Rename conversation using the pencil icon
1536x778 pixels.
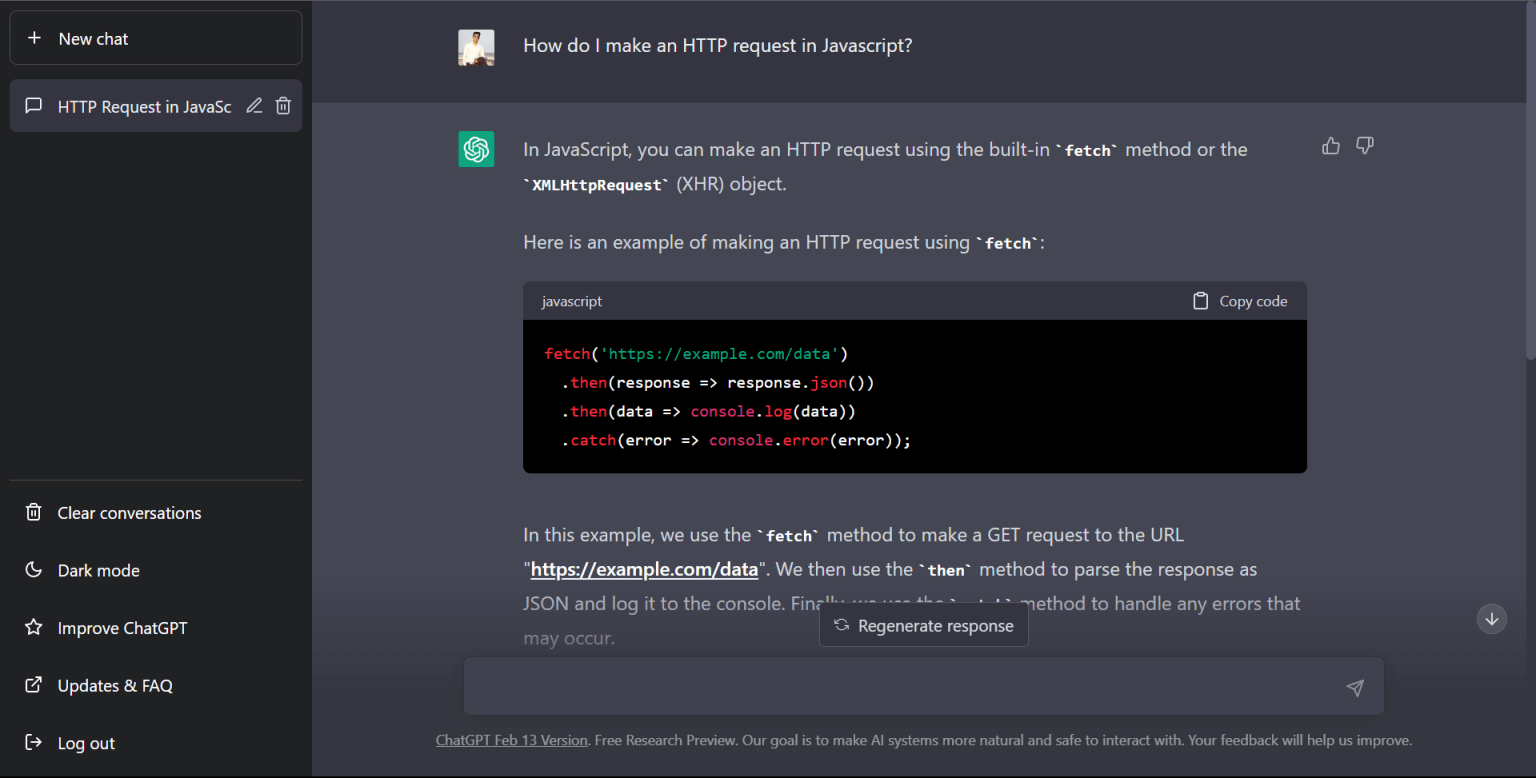click(x=254, y=105)
